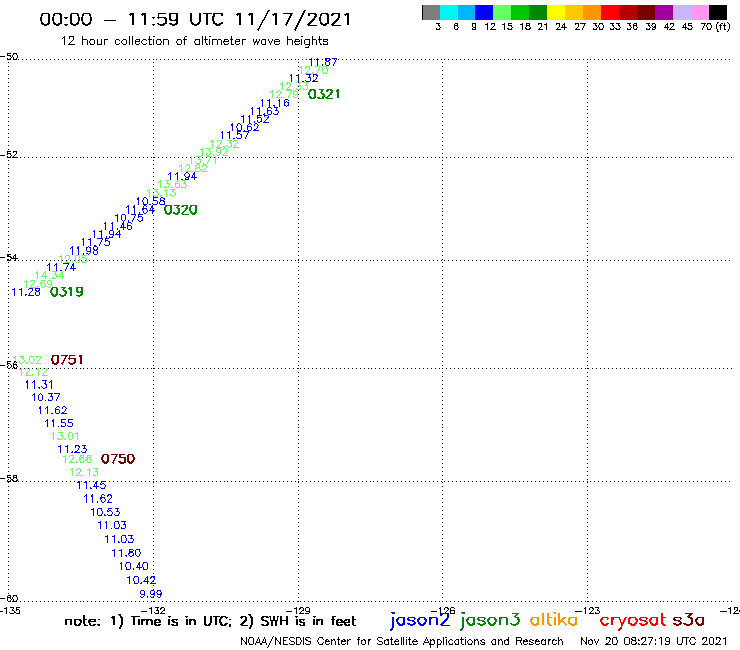This screenshot has width=740, height=650.
Task: Click the 11.87 wave height value
Action: click(323, 62)
